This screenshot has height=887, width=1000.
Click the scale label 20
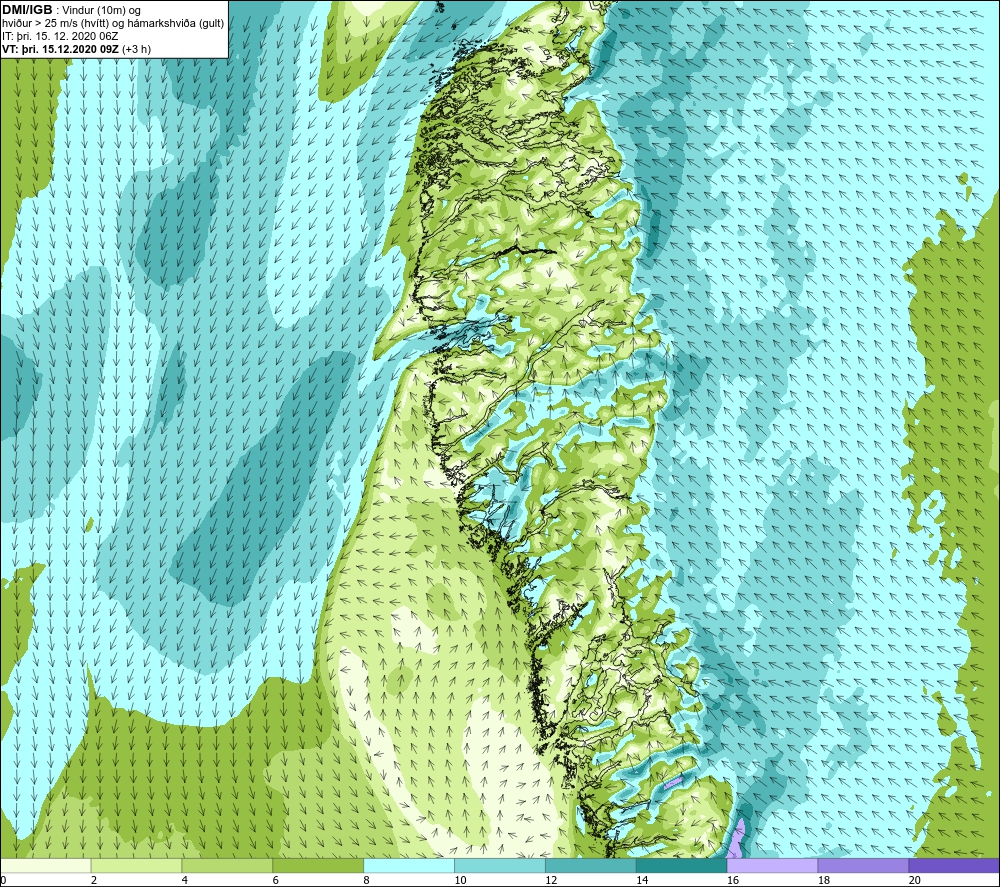pyautogui.click(x=915, y=880)
